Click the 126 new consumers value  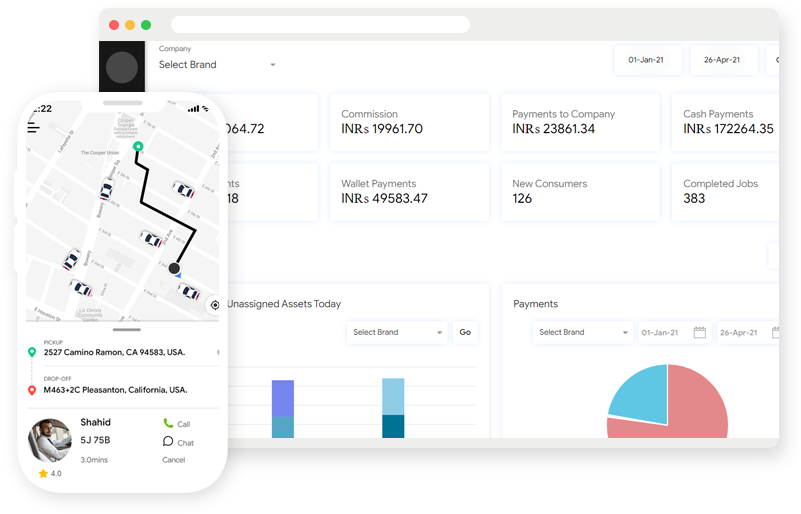coord(522,198)
